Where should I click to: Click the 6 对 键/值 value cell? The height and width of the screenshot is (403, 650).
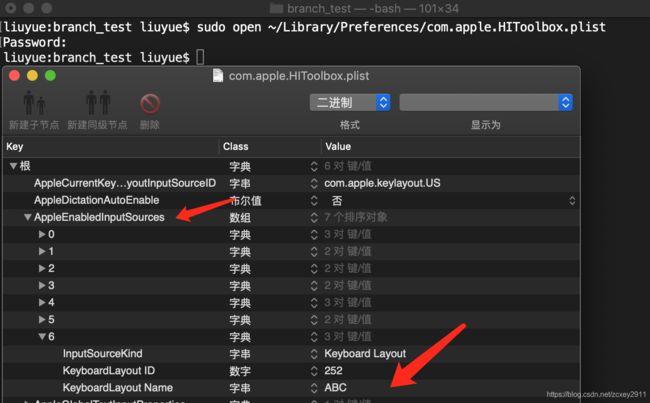click(x=347, y=166)
